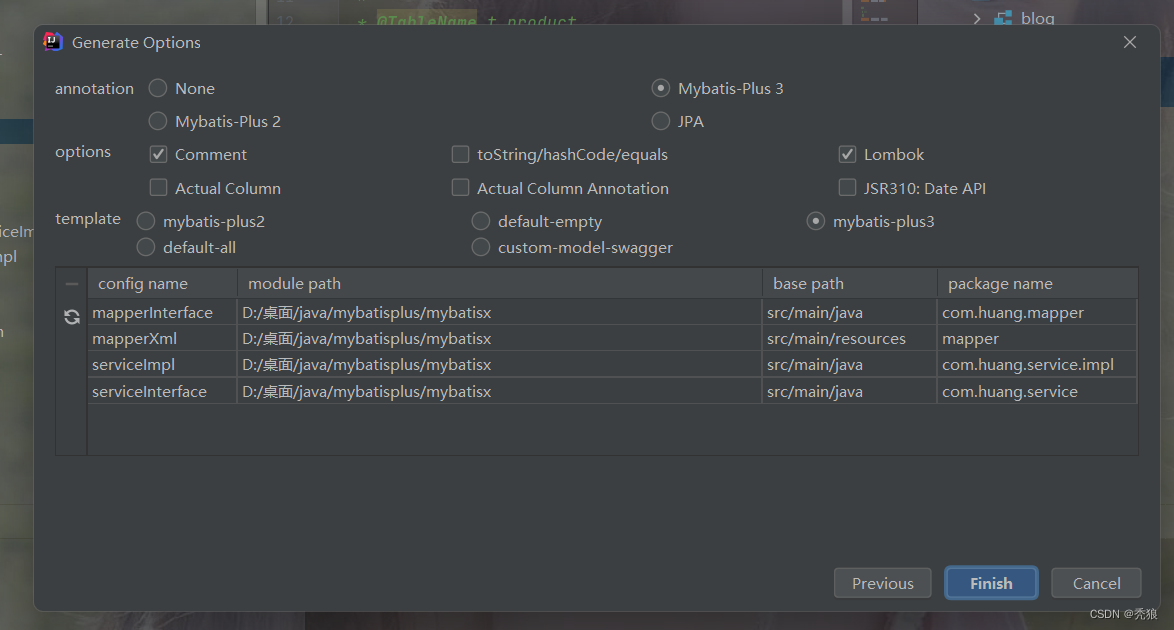Select the serviceInterface config cell

coord(162,391)
